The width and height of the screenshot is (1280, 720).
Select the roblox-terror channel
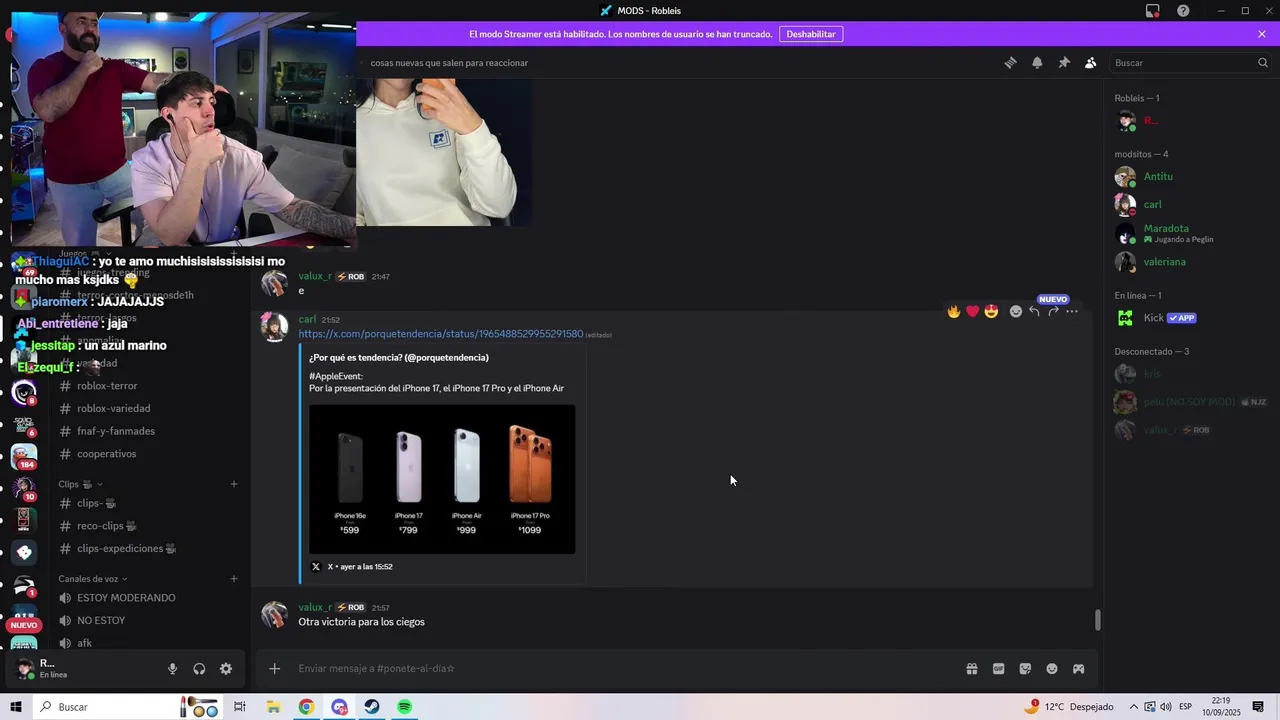pyautogui.click(x=107, y=386)
